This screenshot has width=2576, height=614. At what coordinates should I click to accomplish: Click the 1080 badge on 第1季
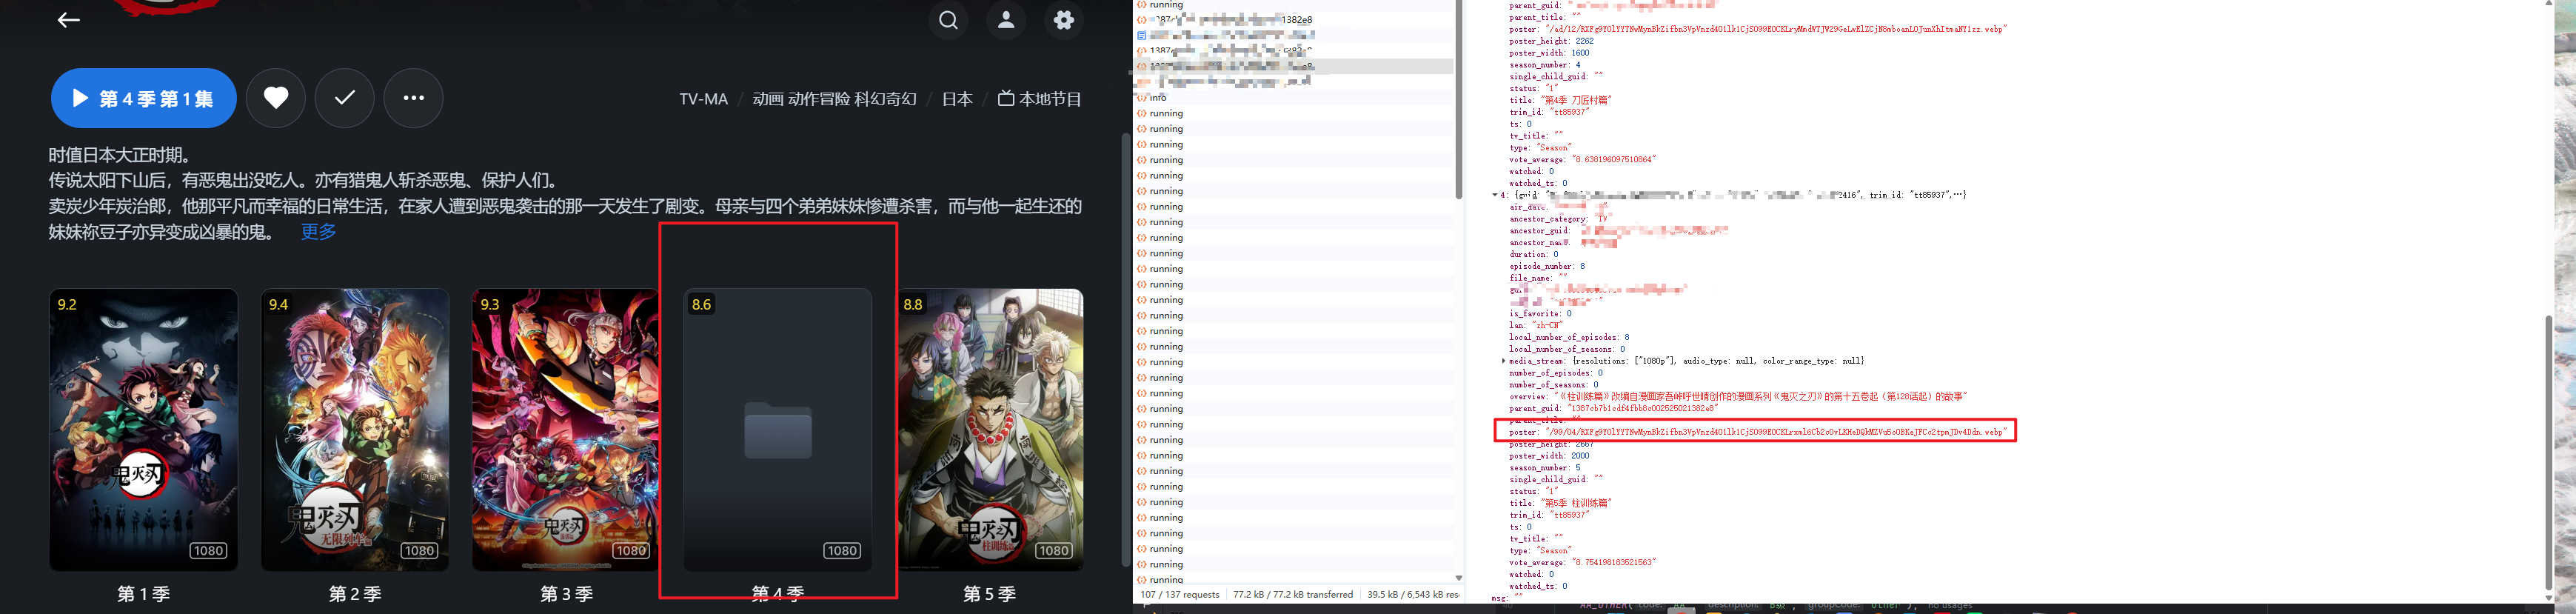(208, 551)
